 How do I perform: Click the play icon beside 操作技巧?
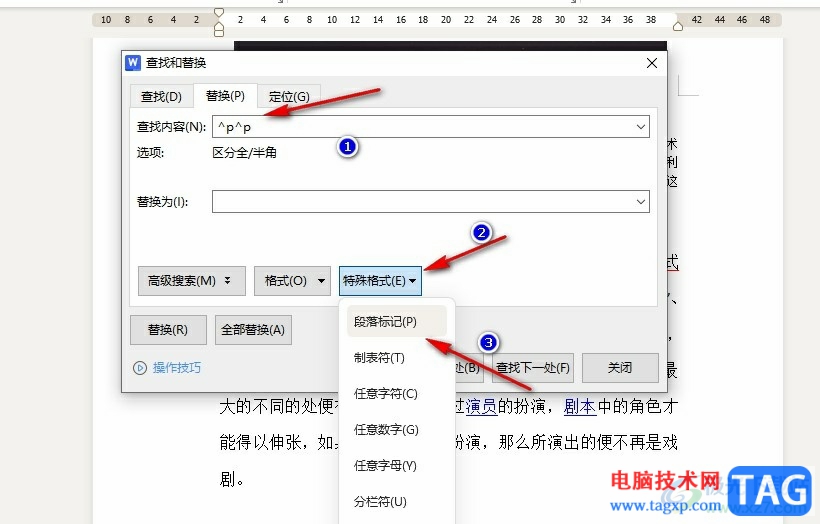140,368
